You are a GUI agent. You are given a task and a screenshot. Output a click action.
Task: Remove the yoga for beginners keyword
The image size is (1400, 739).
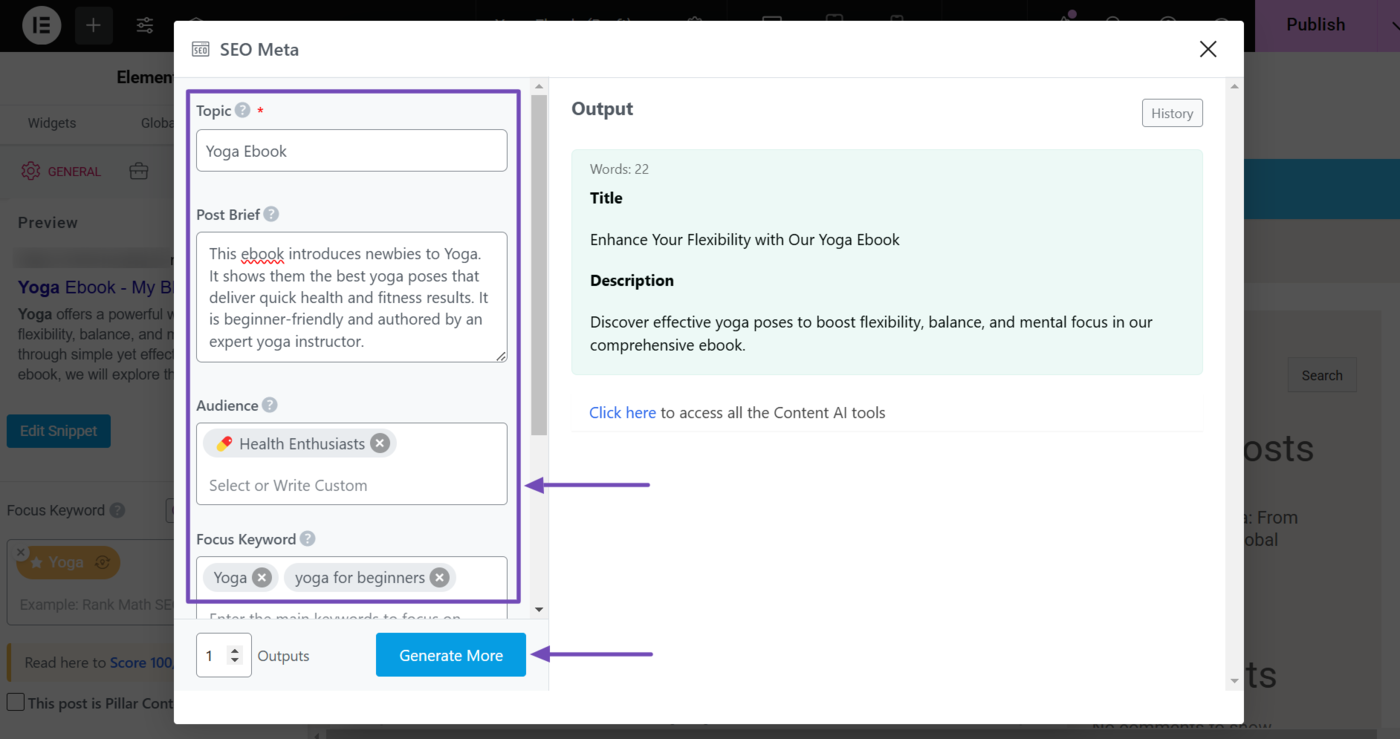click(439, 577)
